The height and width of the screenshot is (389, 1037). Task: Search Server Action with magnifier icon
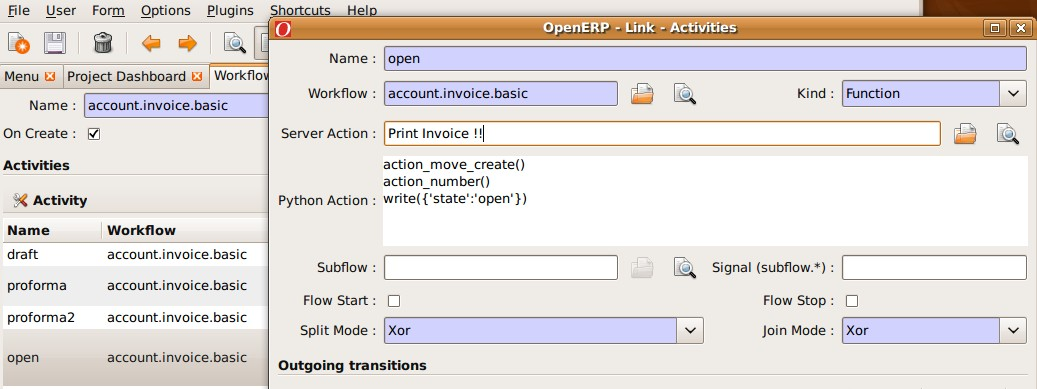1007,134
